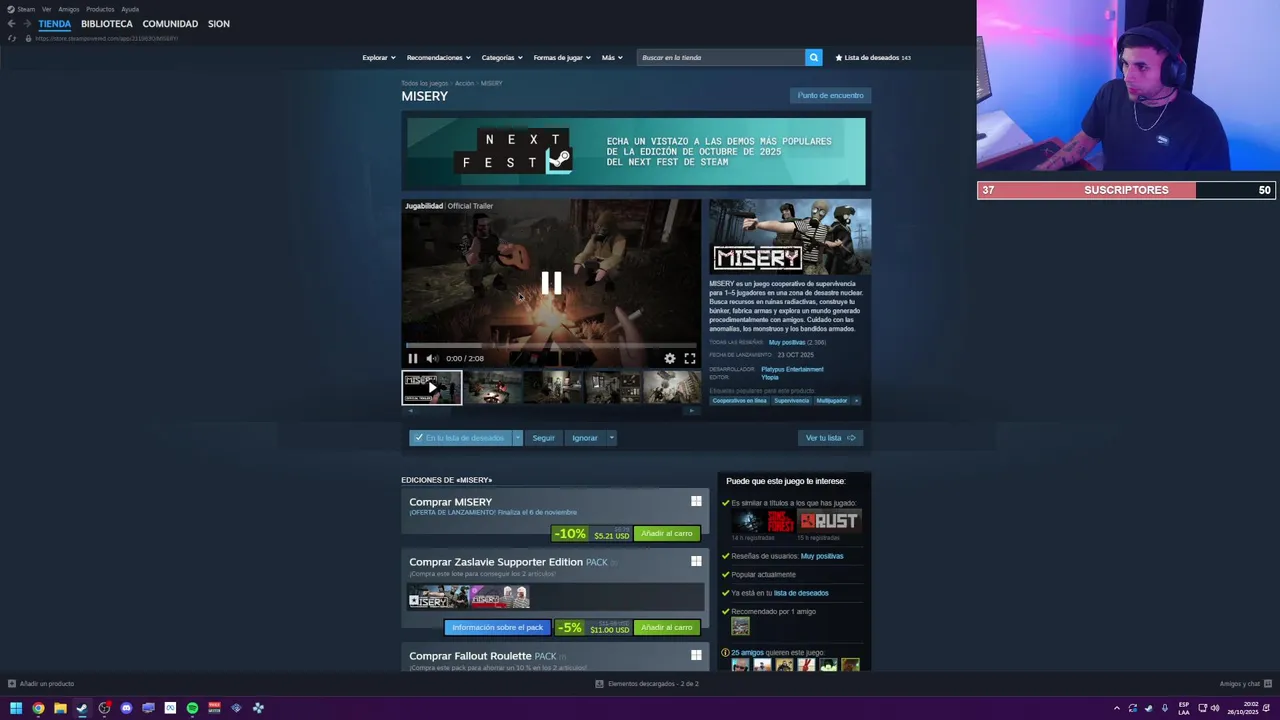This screenshot has height=720, width=1280.
Task: Click Información sobre el pack button
Action: pos(497,627)
